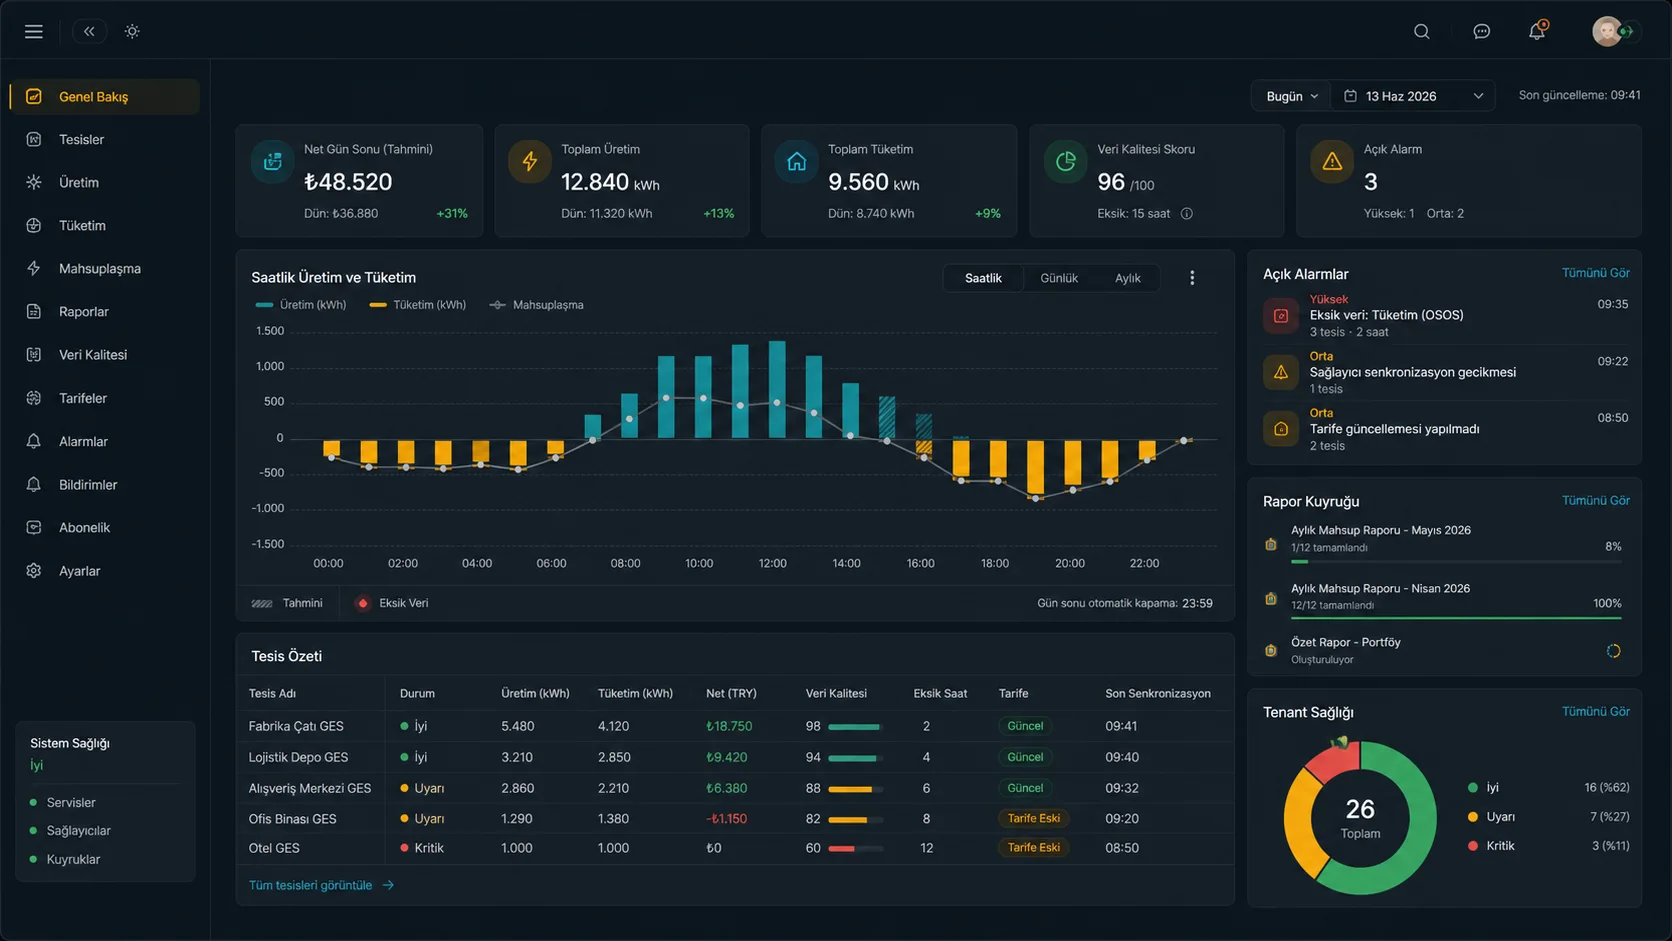Toggle Mahsuplaşma legend series
Screen dimensions: 1672x941
click(x=537, y=305)
